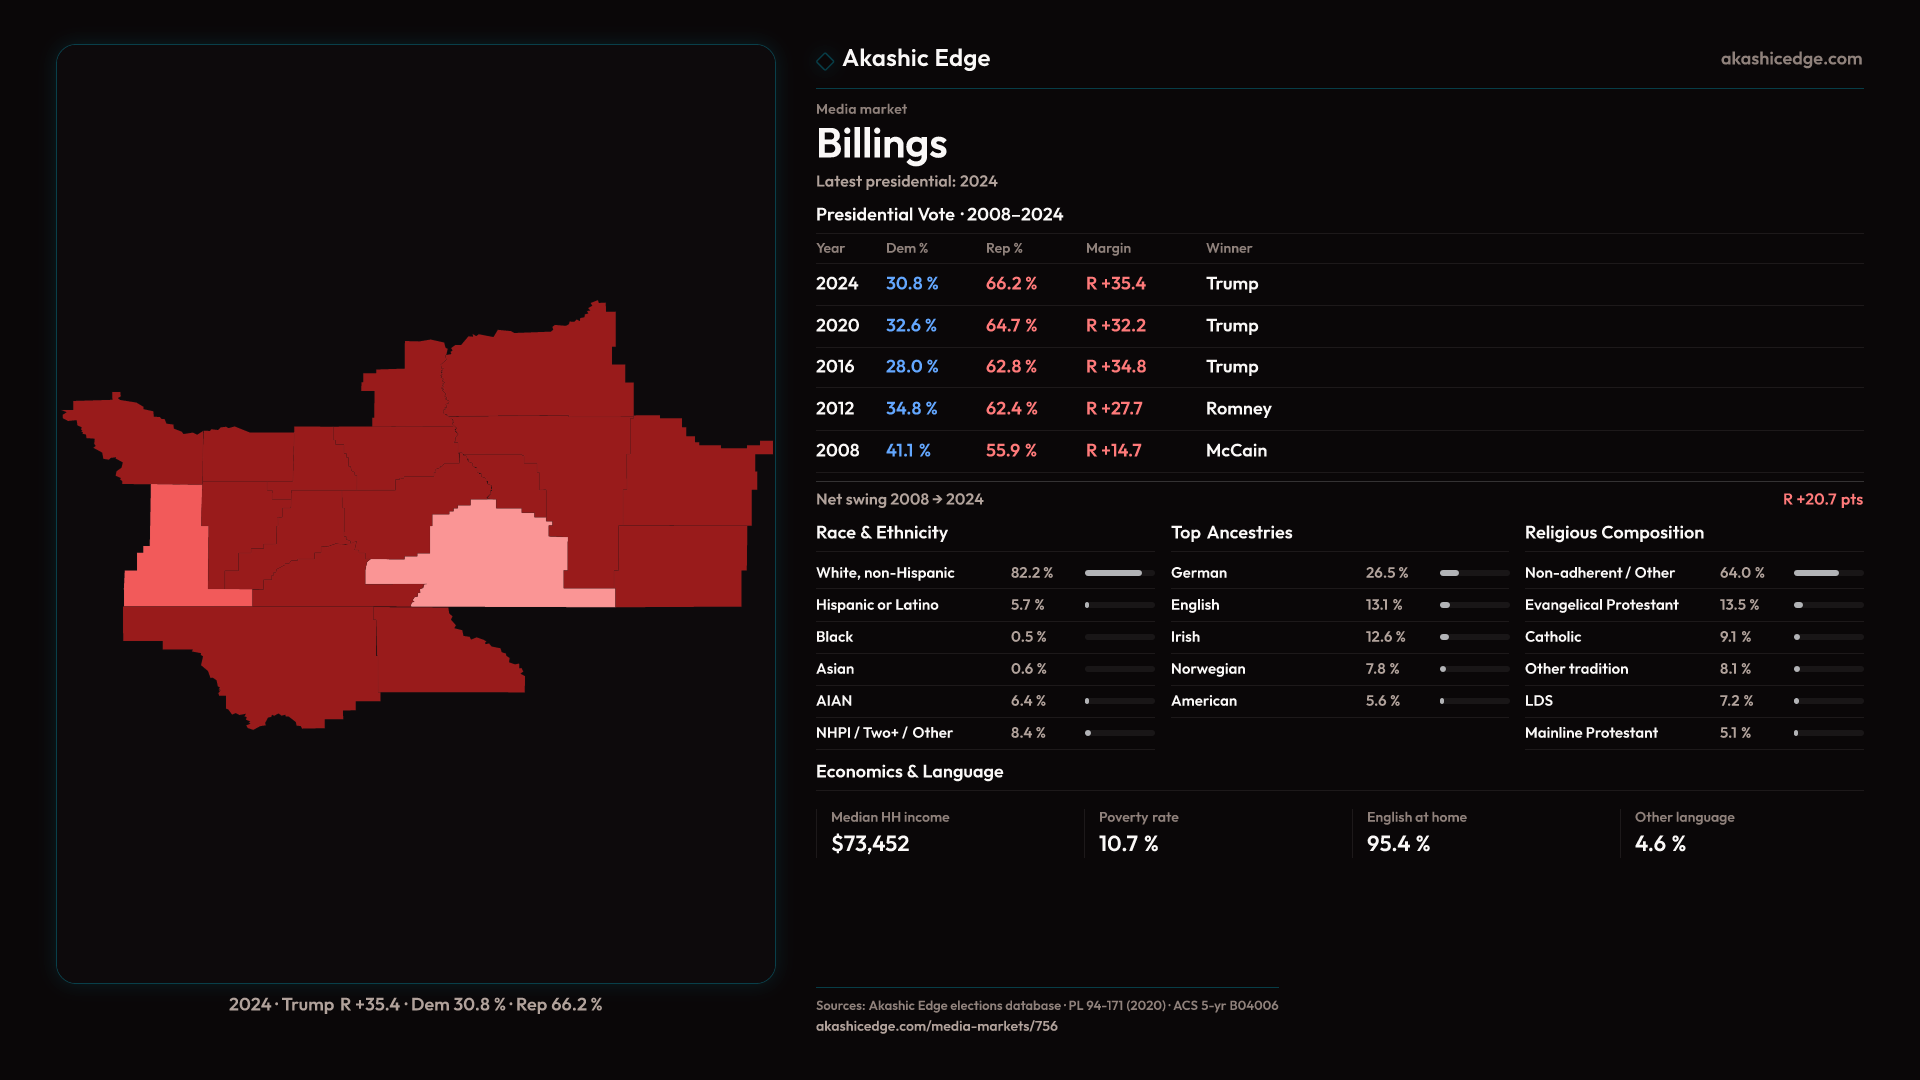Click the Religious Composition section heading

tap(1613, 533)
